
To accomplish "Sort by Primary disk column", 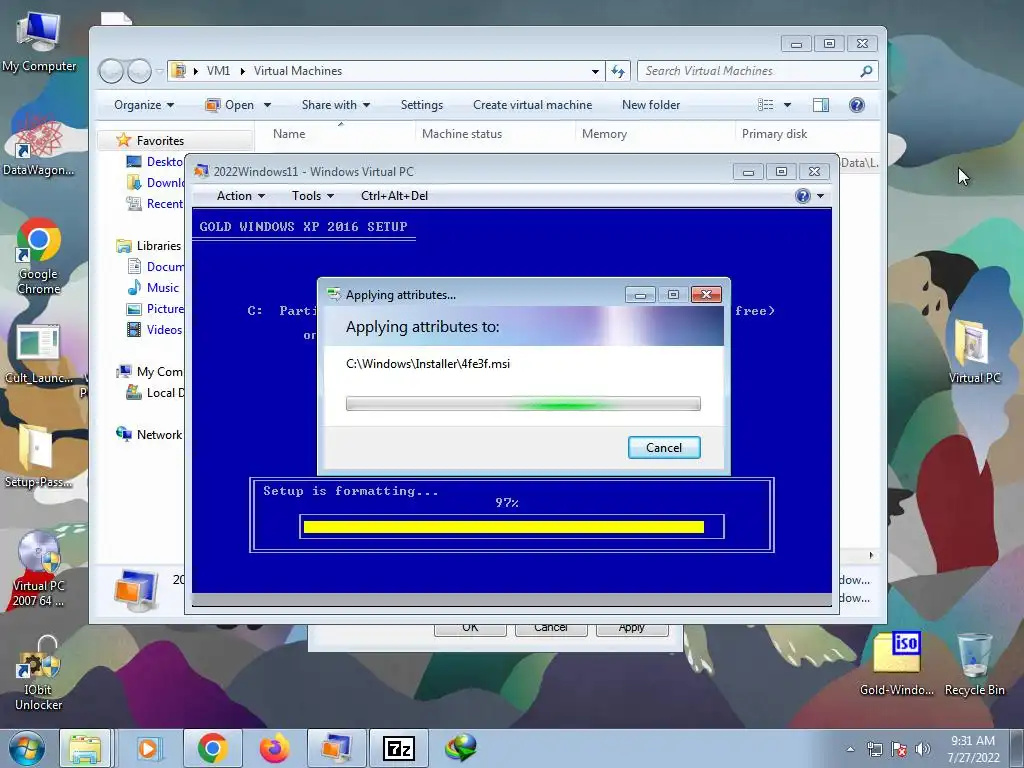I will [807, 134].
